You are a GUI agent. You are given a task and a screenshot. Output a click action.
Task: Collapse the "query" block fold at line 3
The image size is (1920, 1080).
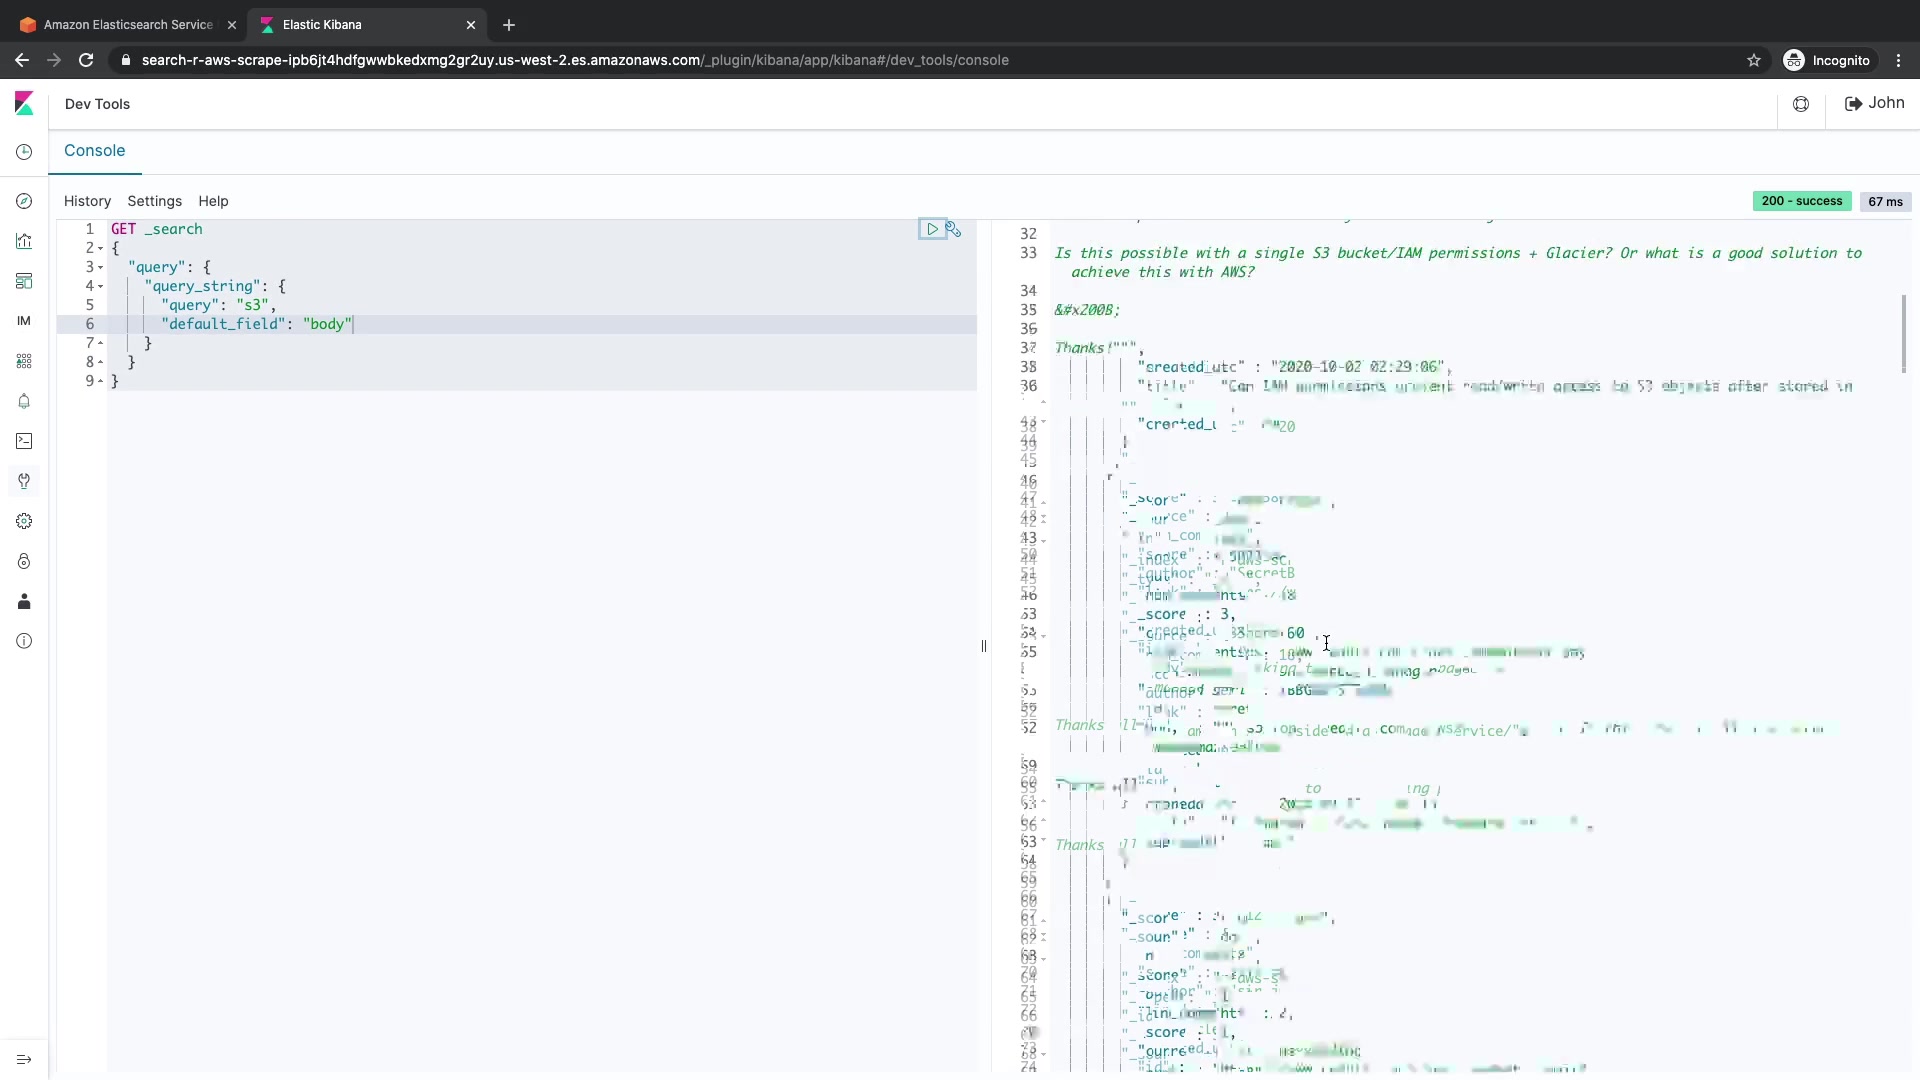(x=101, y=267)
